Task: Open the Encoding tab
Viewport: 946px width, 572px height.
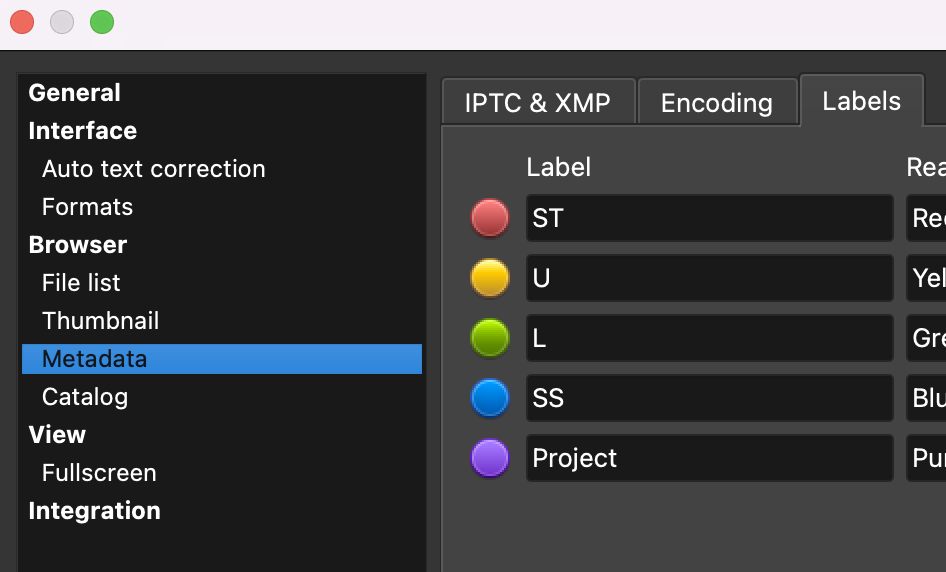Action: [717, 103]
